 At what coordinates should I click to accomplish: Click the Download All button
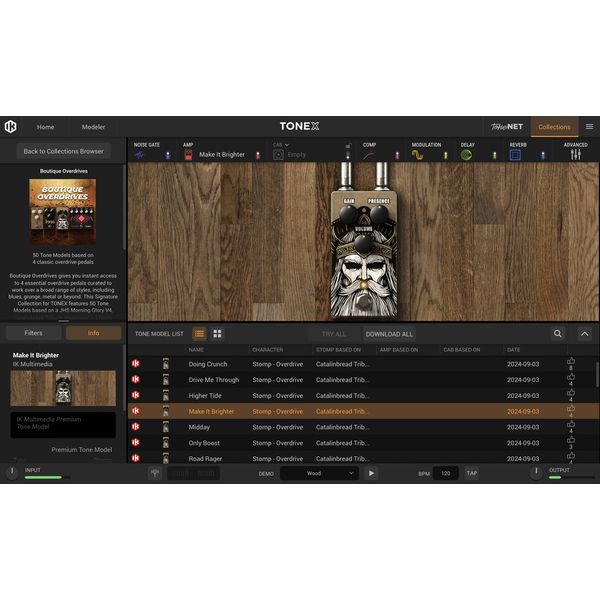[x=389, y=334]
